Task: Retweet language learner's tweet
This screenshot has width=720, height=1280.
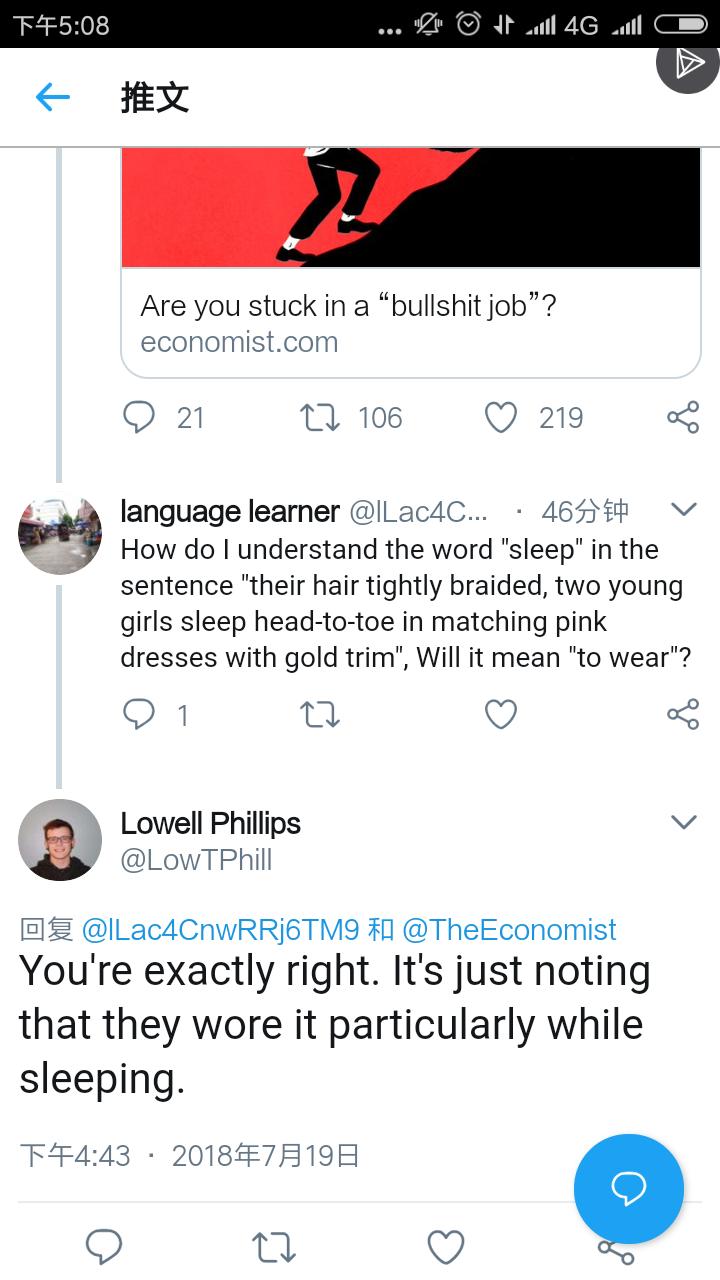Action: click(319, 714)
